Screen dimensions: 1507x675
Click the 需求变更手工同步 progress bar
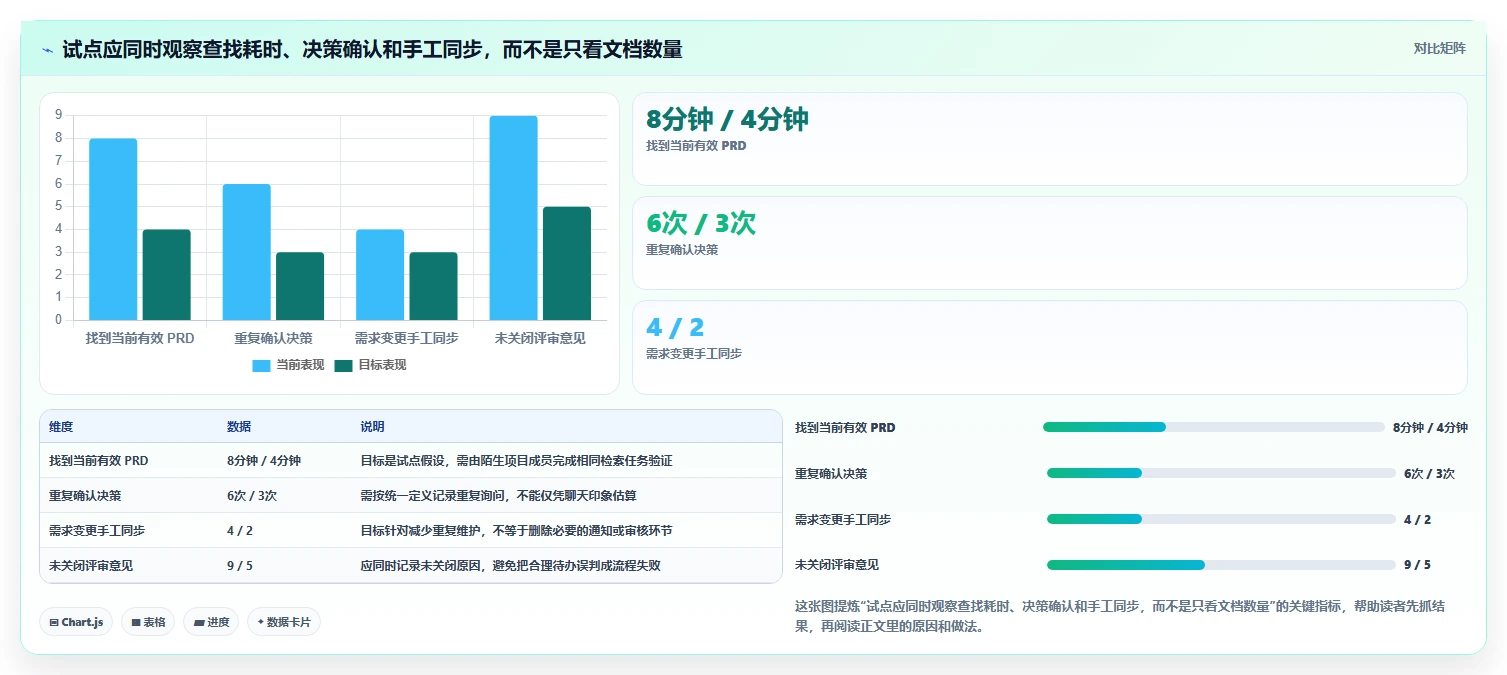(x=1221, y=519)
